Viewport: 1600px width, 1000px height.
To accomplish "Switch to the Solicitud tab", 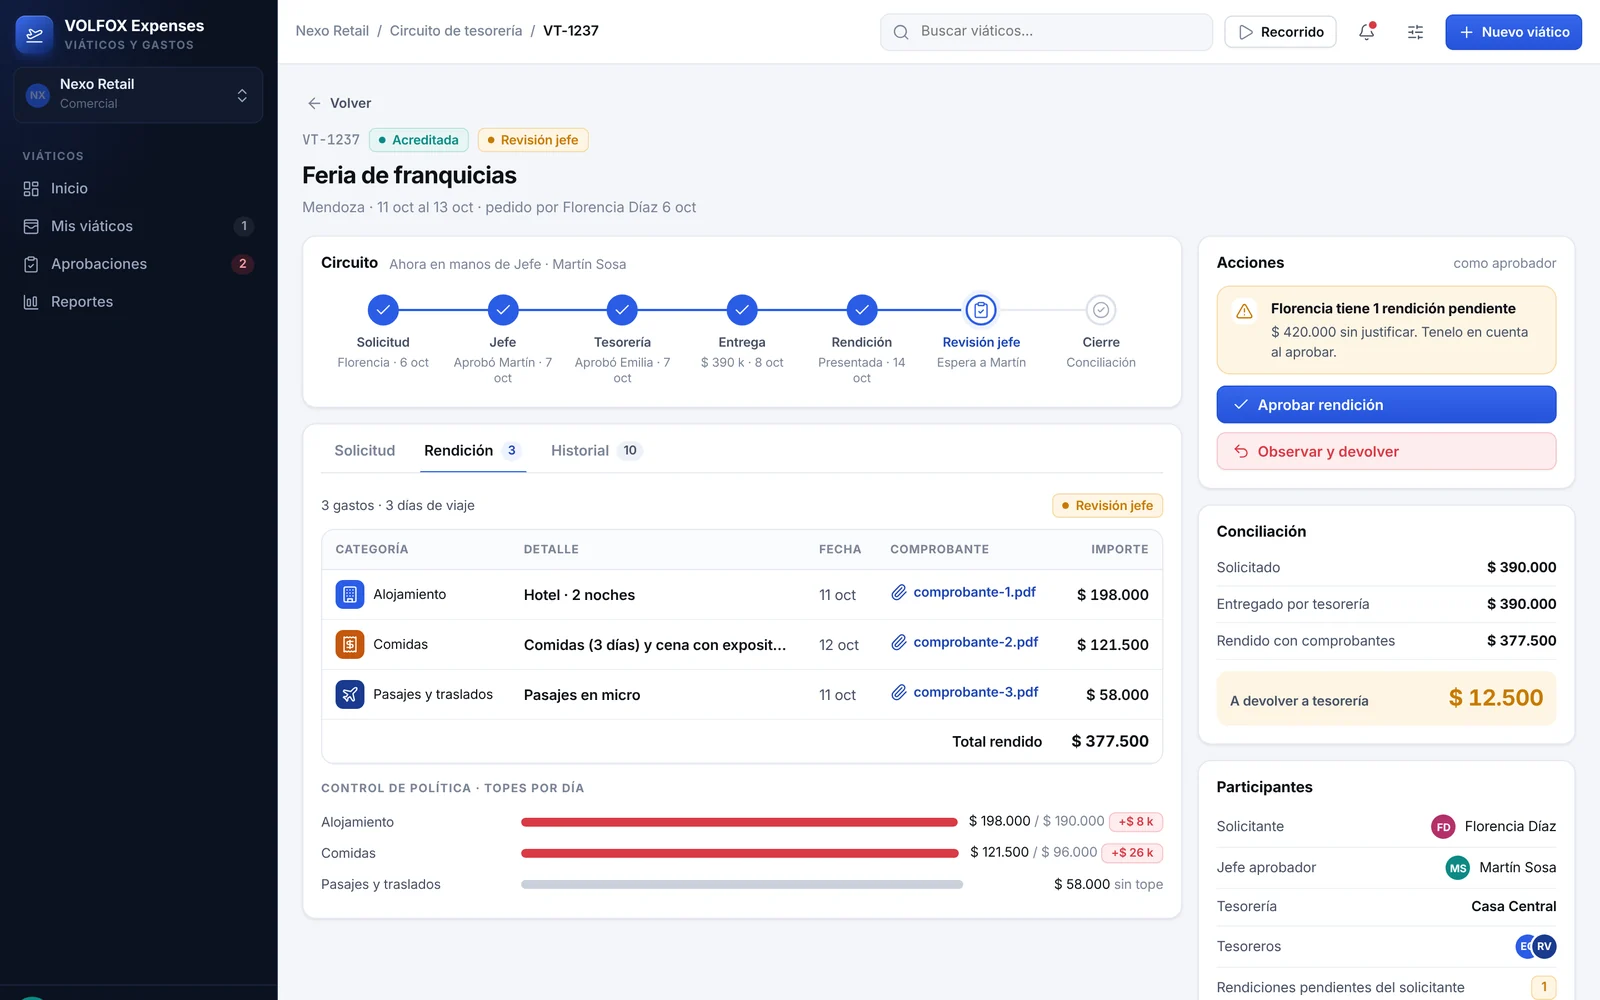I will [x=365, y=451].
